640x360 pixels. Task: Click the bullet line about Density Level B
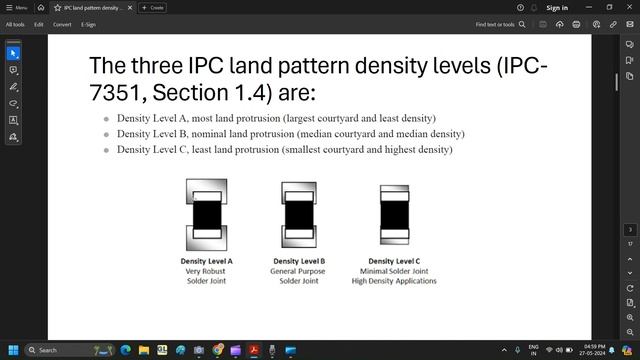click(291, 134)
